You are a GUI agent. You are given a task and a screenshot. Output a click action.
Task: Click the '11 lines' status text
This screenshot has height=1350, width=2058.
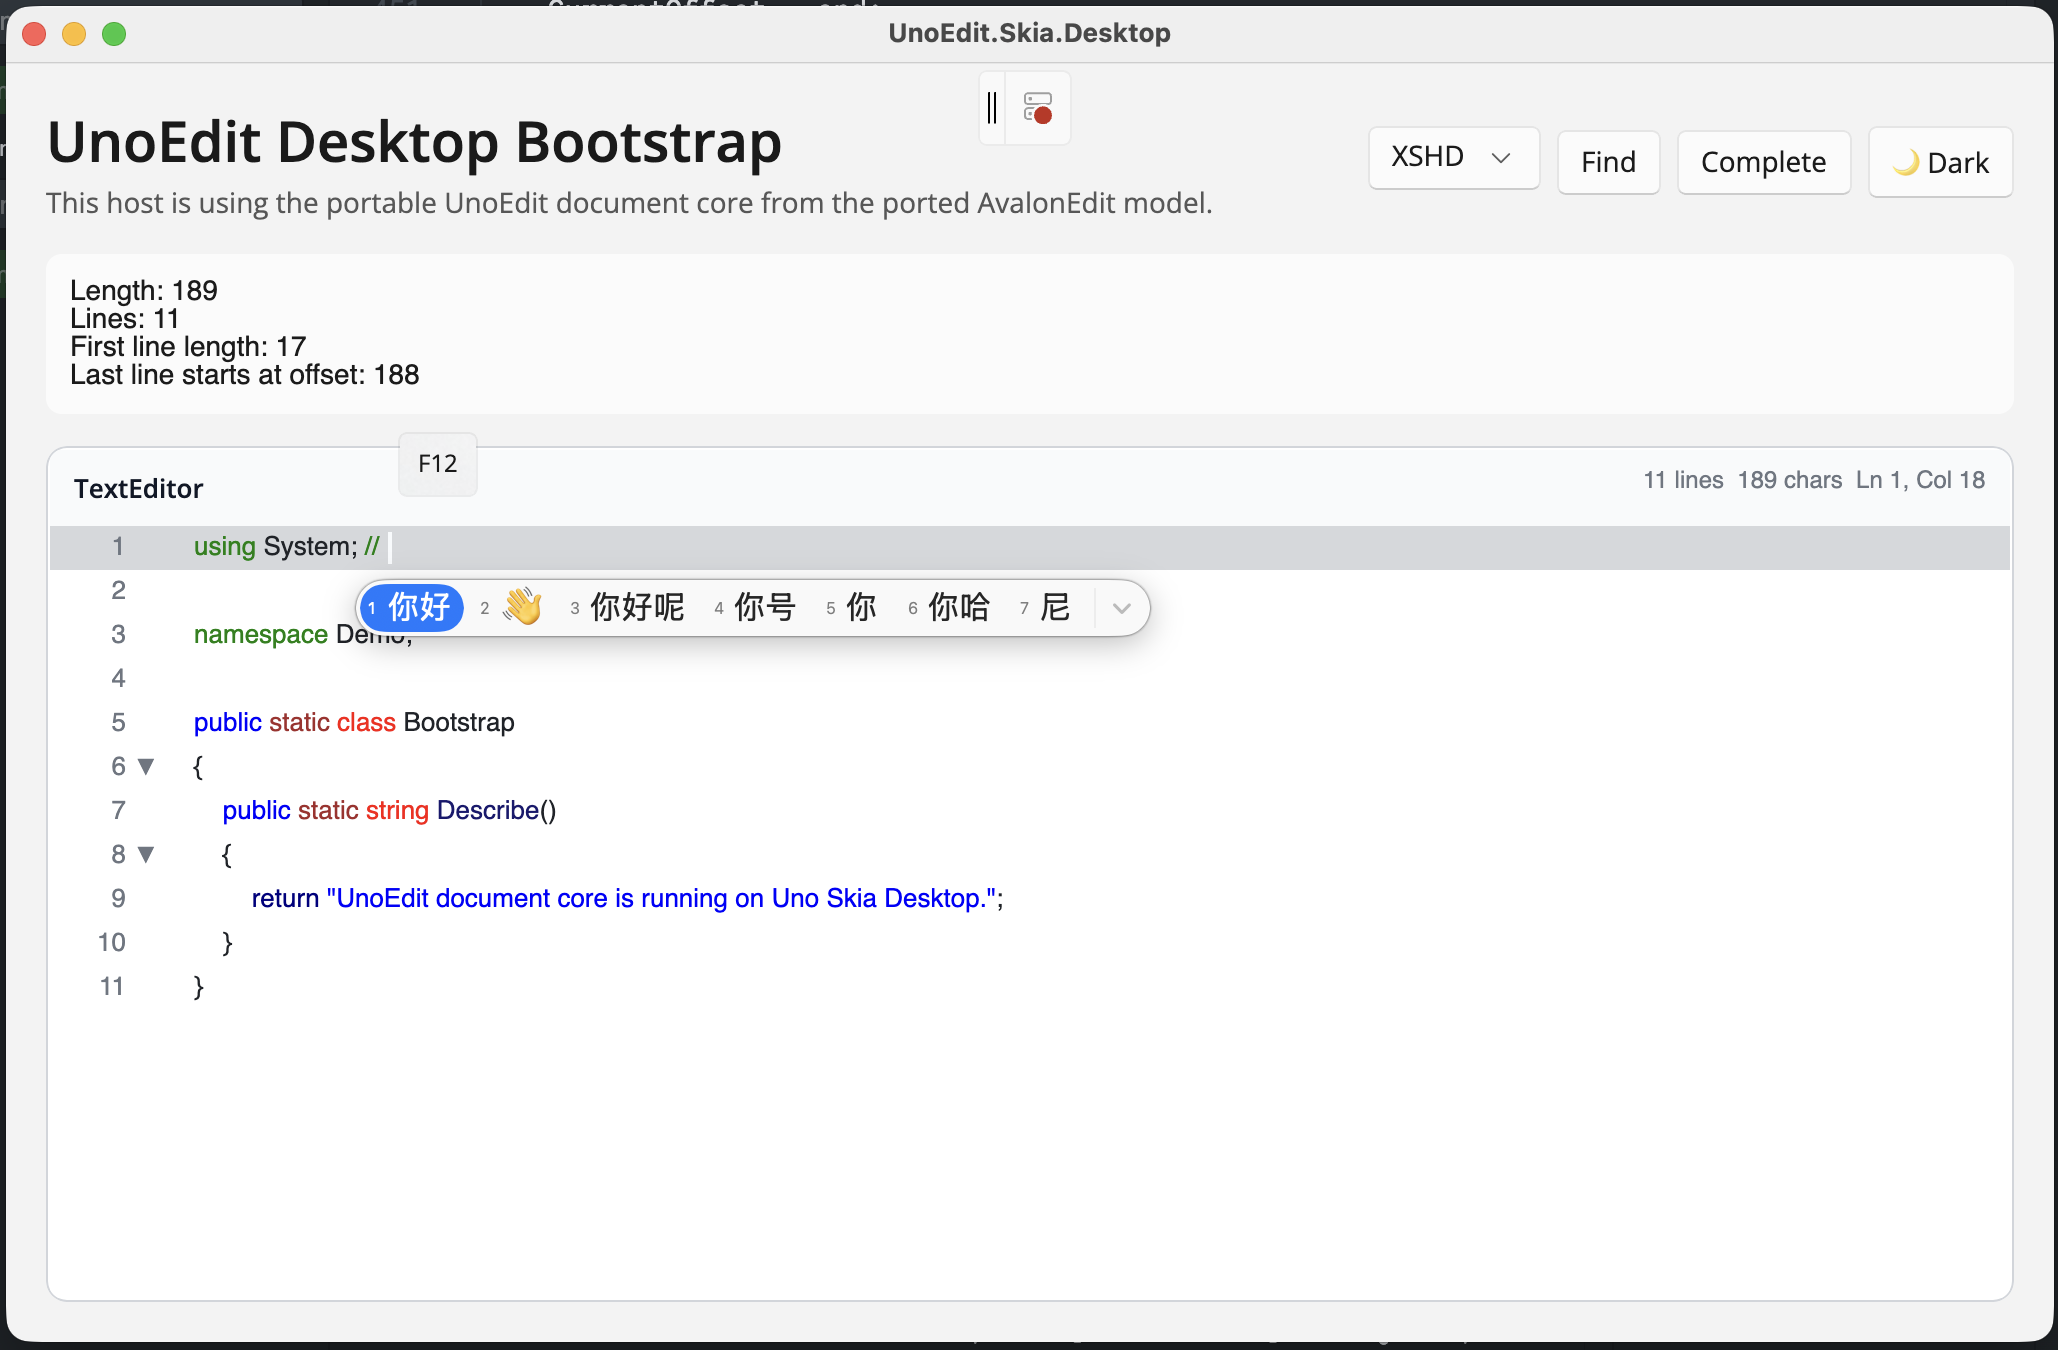(x=1684, y=480)
